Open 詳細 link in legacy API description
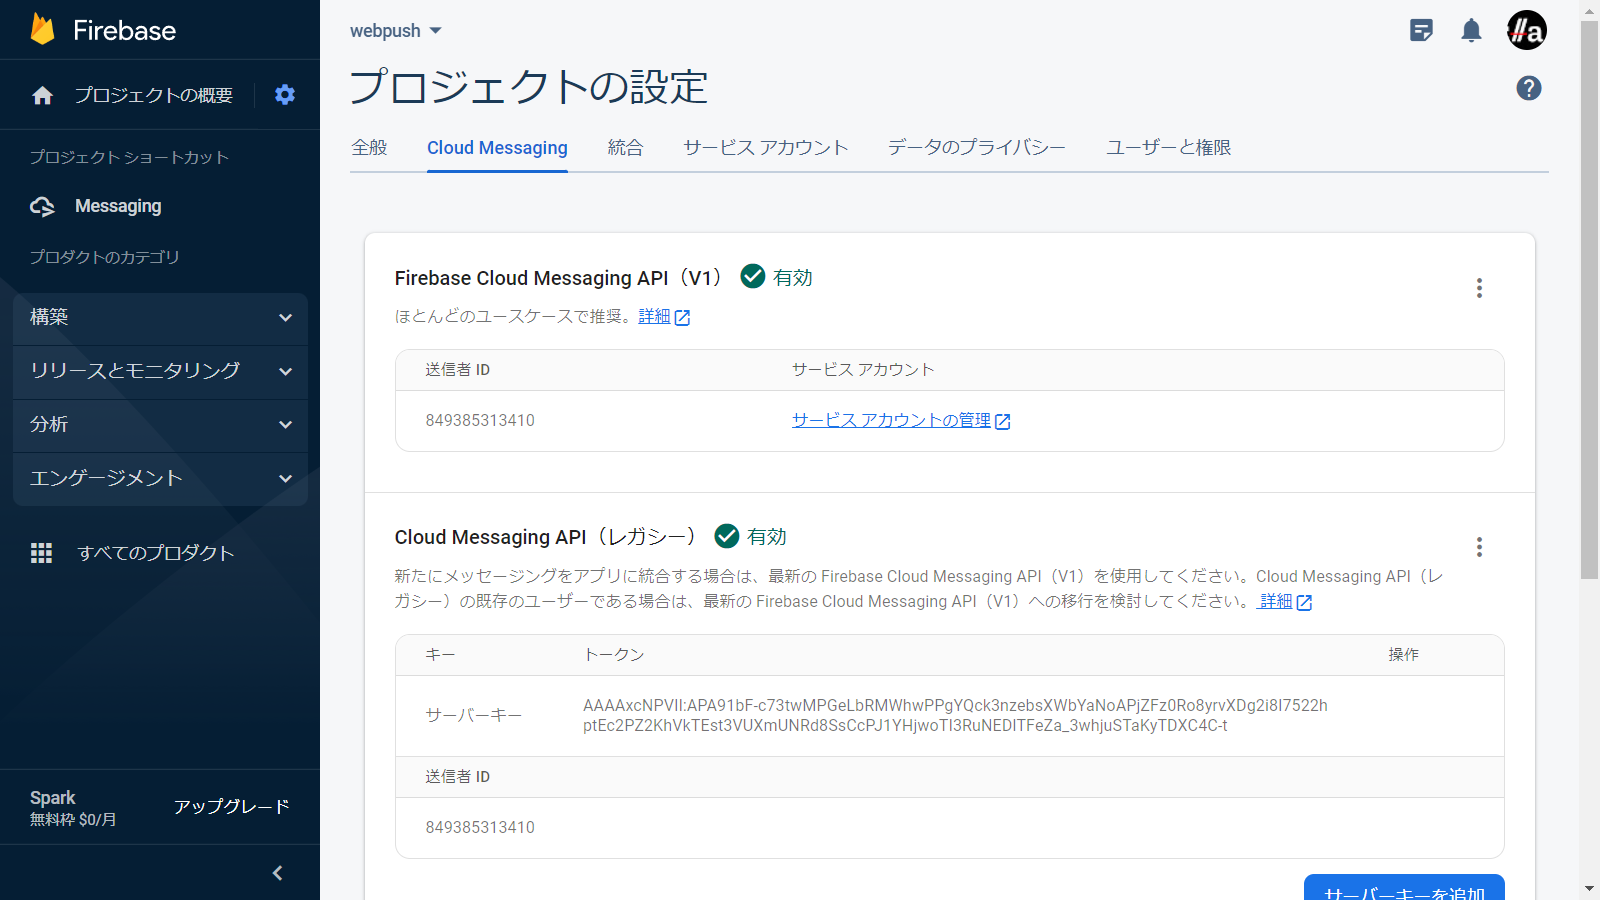The width and height of the screenshot is (1600, 900). pyautogui.click(x=1276, y=602)
